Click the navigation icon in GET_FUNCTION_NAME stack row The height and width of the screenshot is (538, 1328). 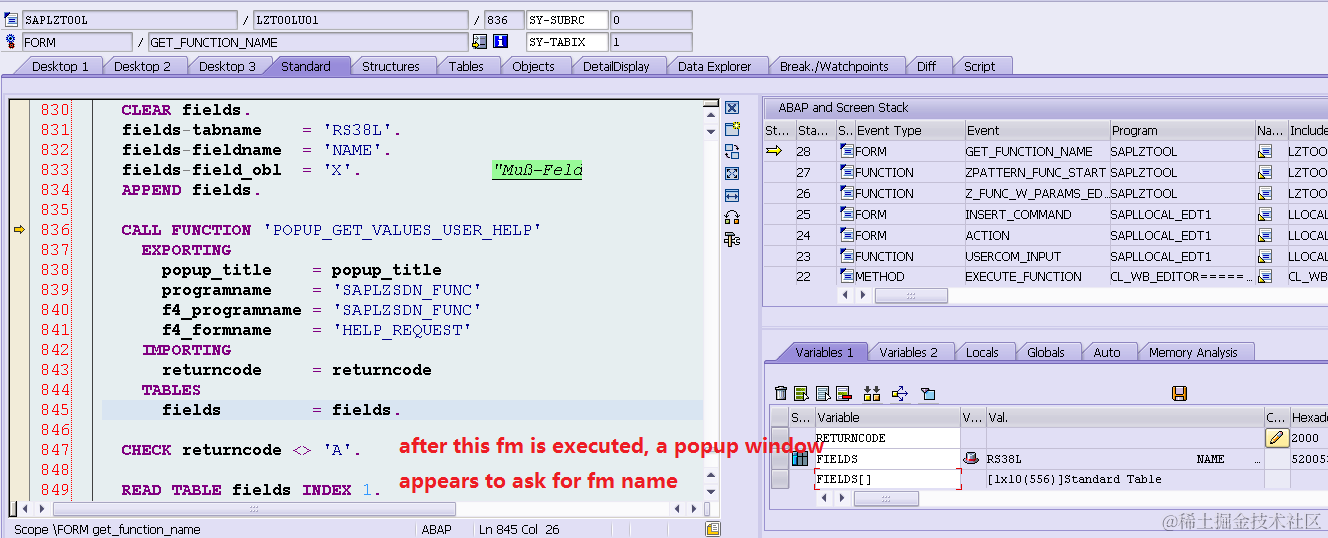pos(1265,151)
